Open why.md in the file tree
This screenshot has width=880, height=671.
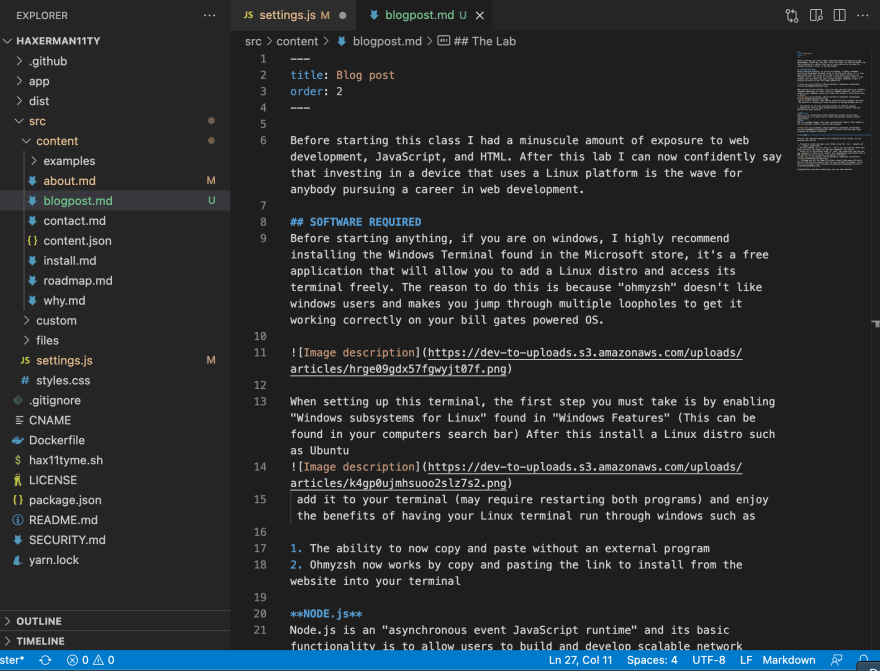pyautogui.click(x=64, y=301)
